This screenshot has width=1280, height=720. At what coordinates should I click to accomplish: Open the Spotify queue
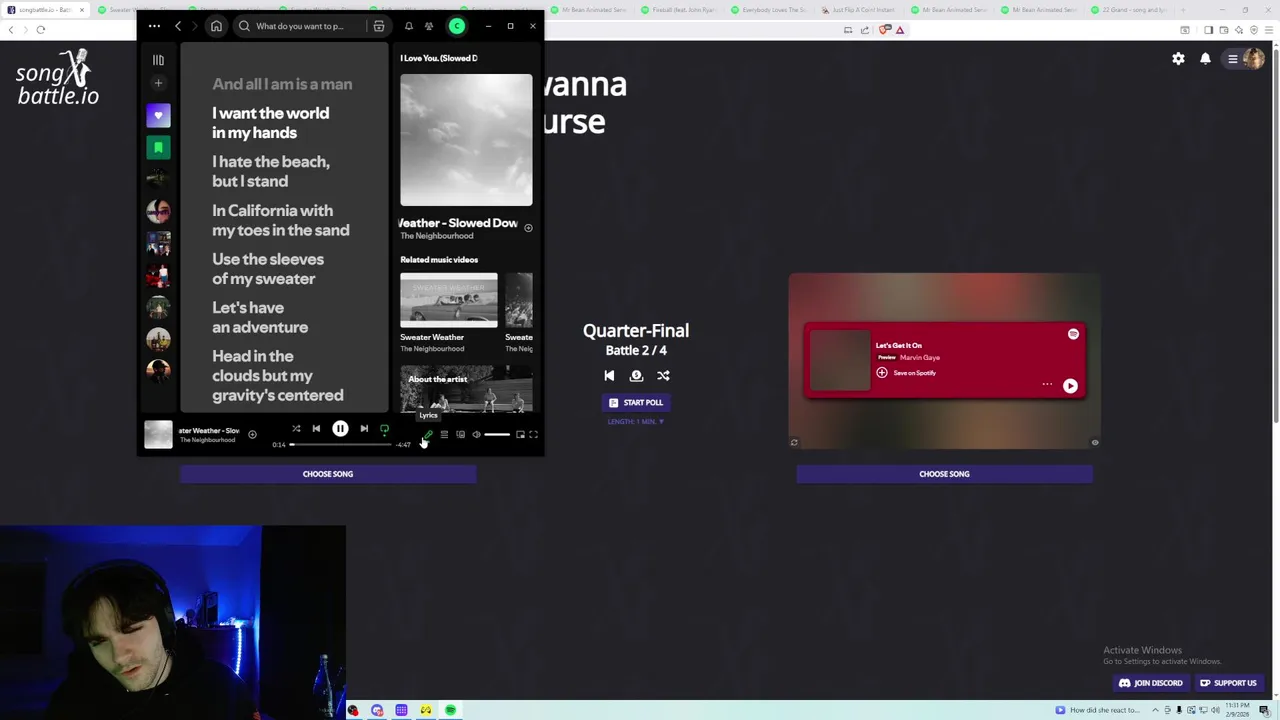tap(444, 435)
